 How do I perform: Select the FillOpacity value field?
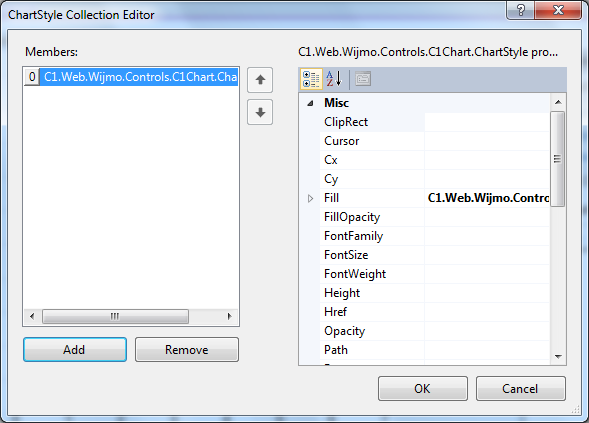pos(487,217)
